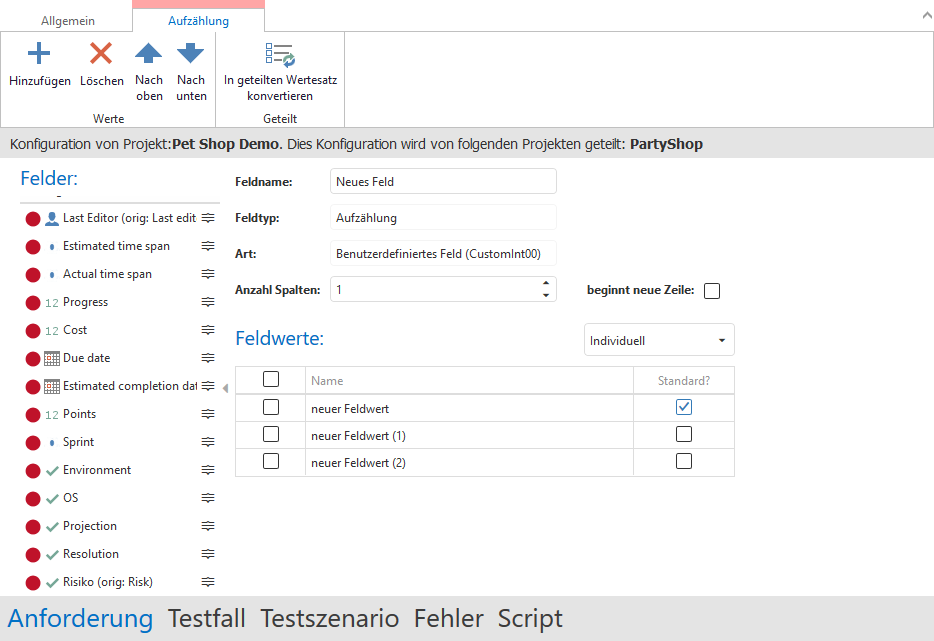Switch to the Script section
This screenshot has width=934, height=641.
click(x=530, y=618)
